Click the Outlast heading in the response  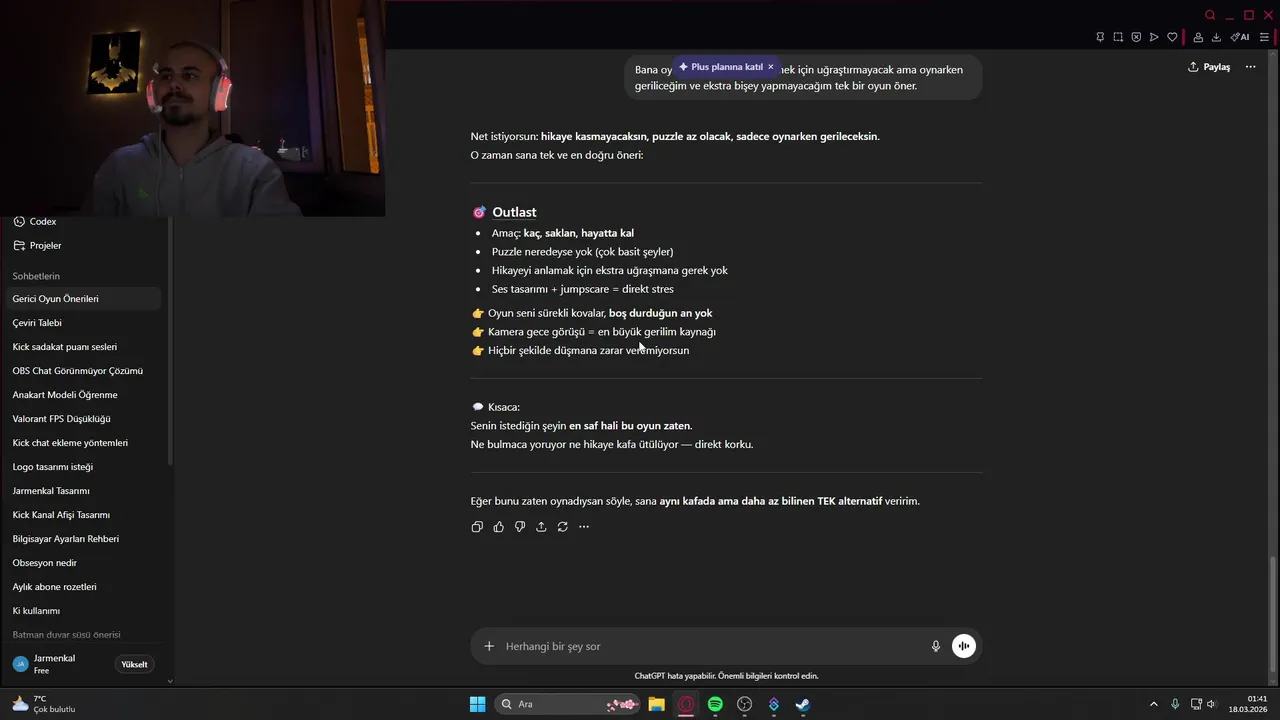pyautogui.click(x=514, y=212)
